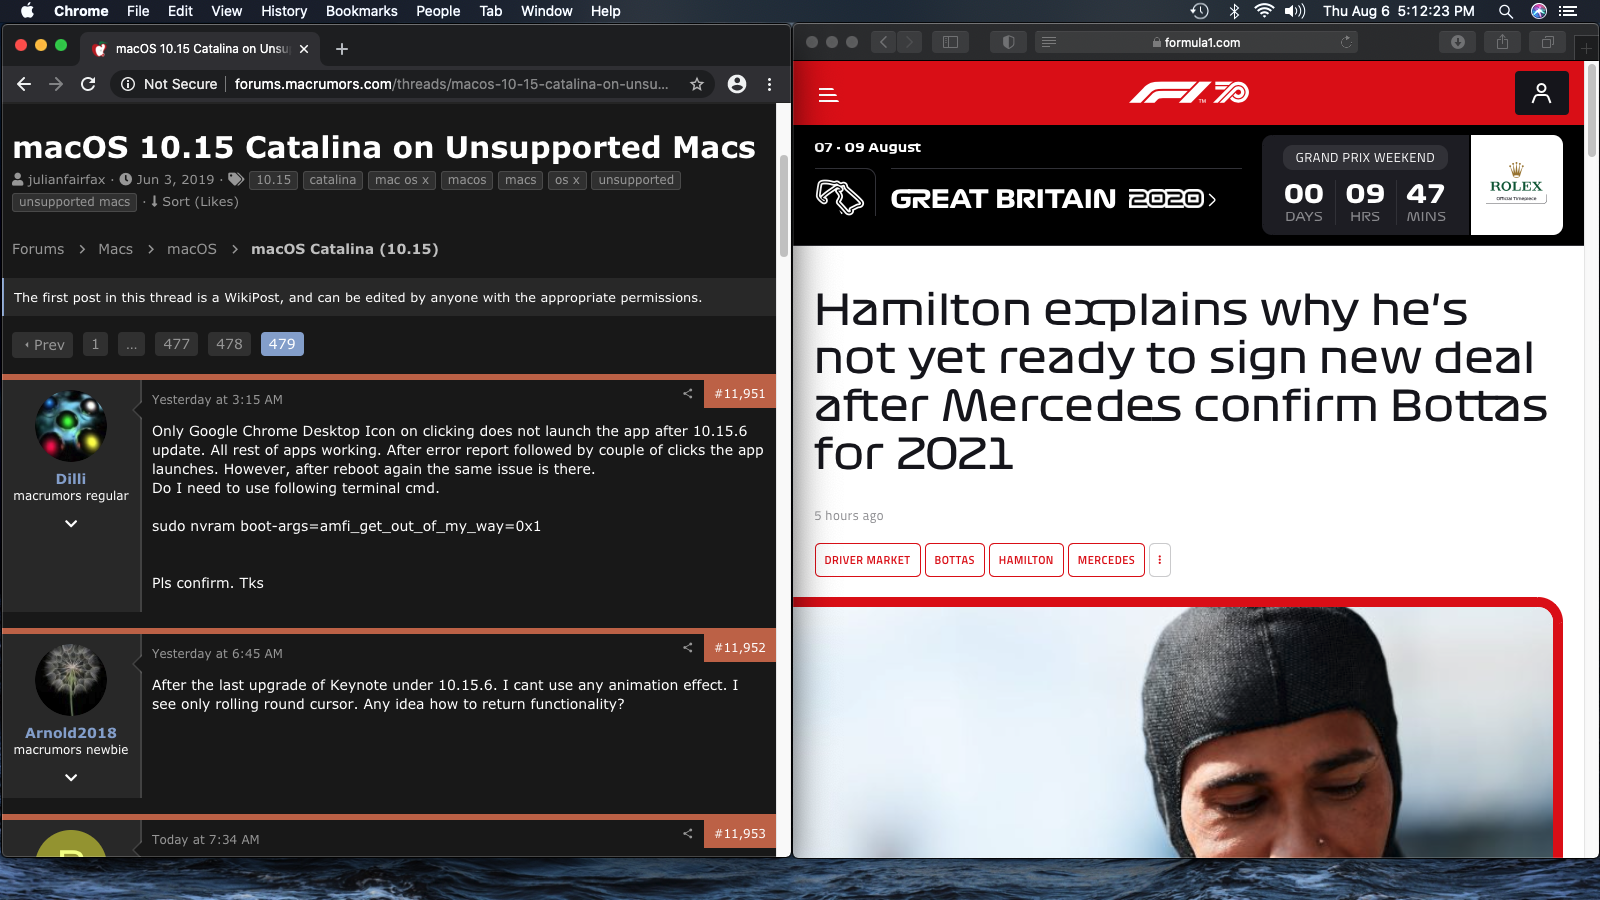Open Bluetooth menu bar icon
Viewport: 1600px width, 900px height.
[1234, 11]
